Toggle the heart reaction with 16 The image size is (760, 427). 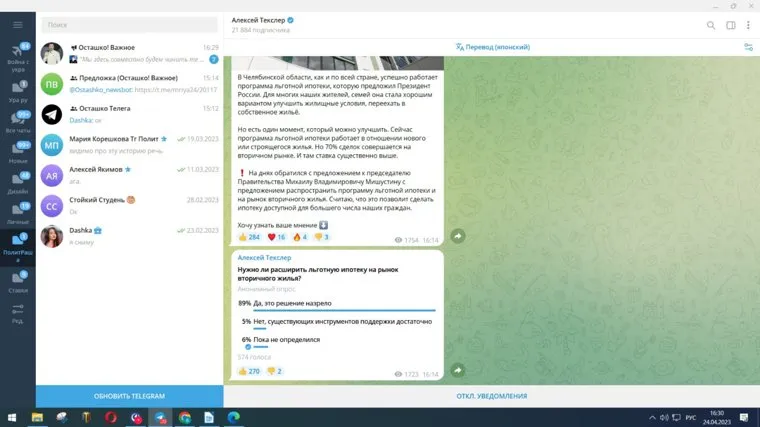point(277,237)
